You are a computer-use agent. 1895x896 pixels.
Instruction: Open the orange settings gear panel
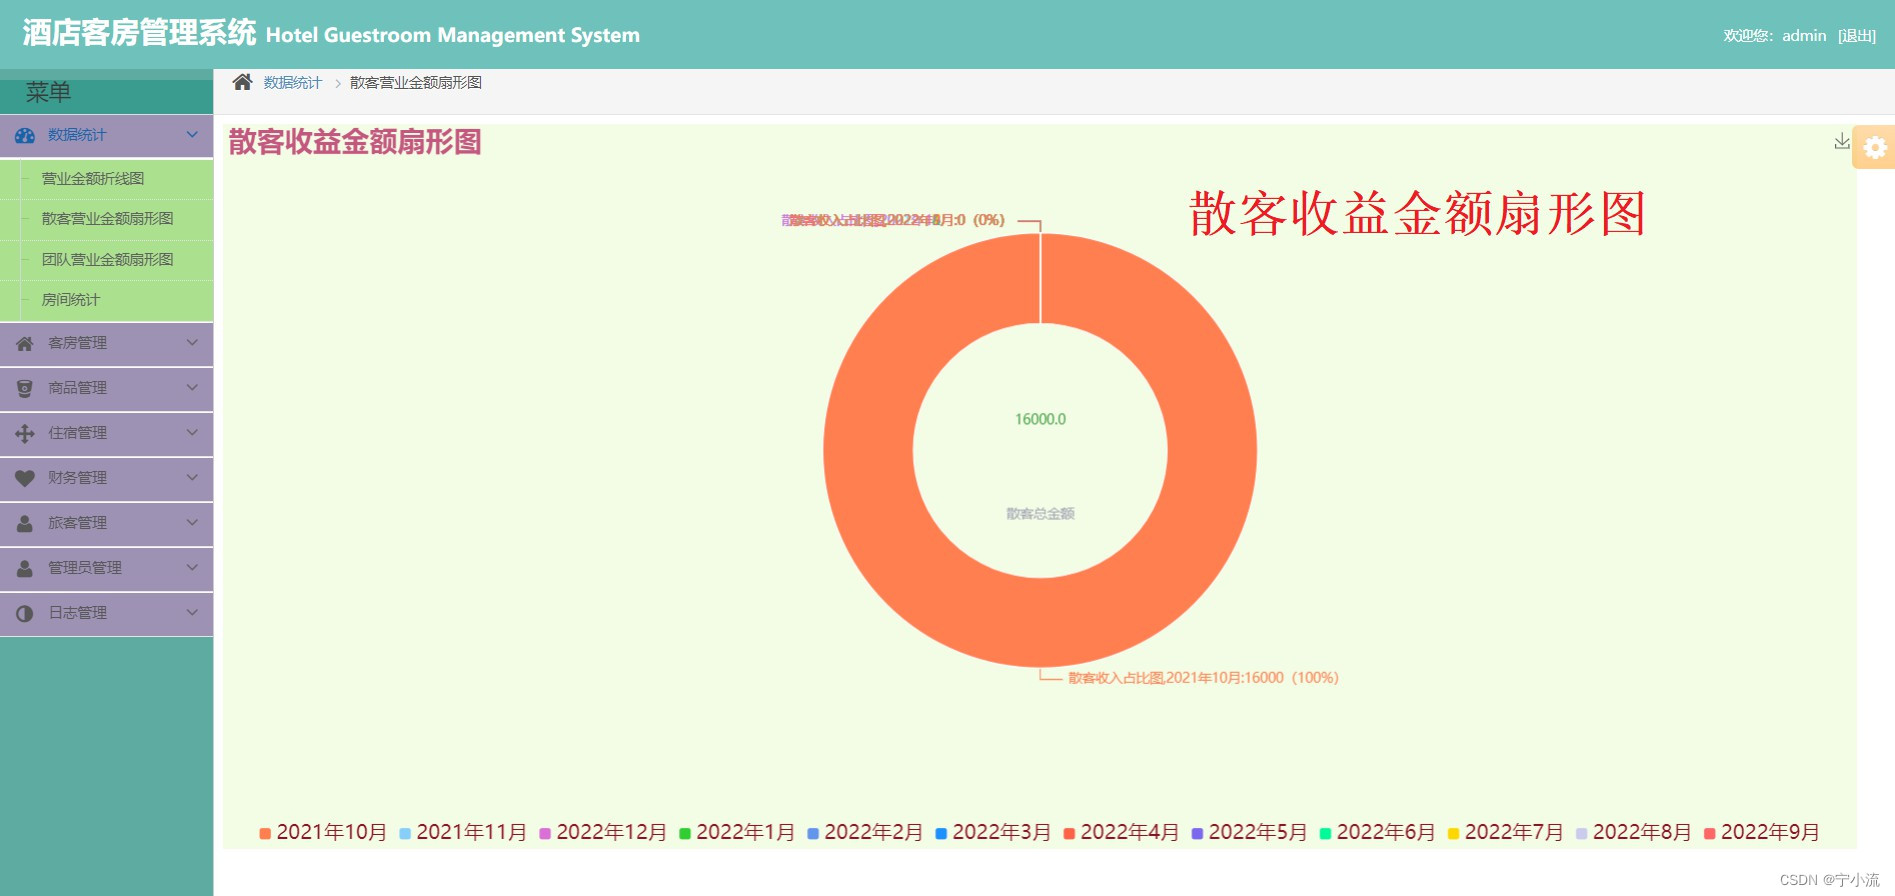(1874, 147)
